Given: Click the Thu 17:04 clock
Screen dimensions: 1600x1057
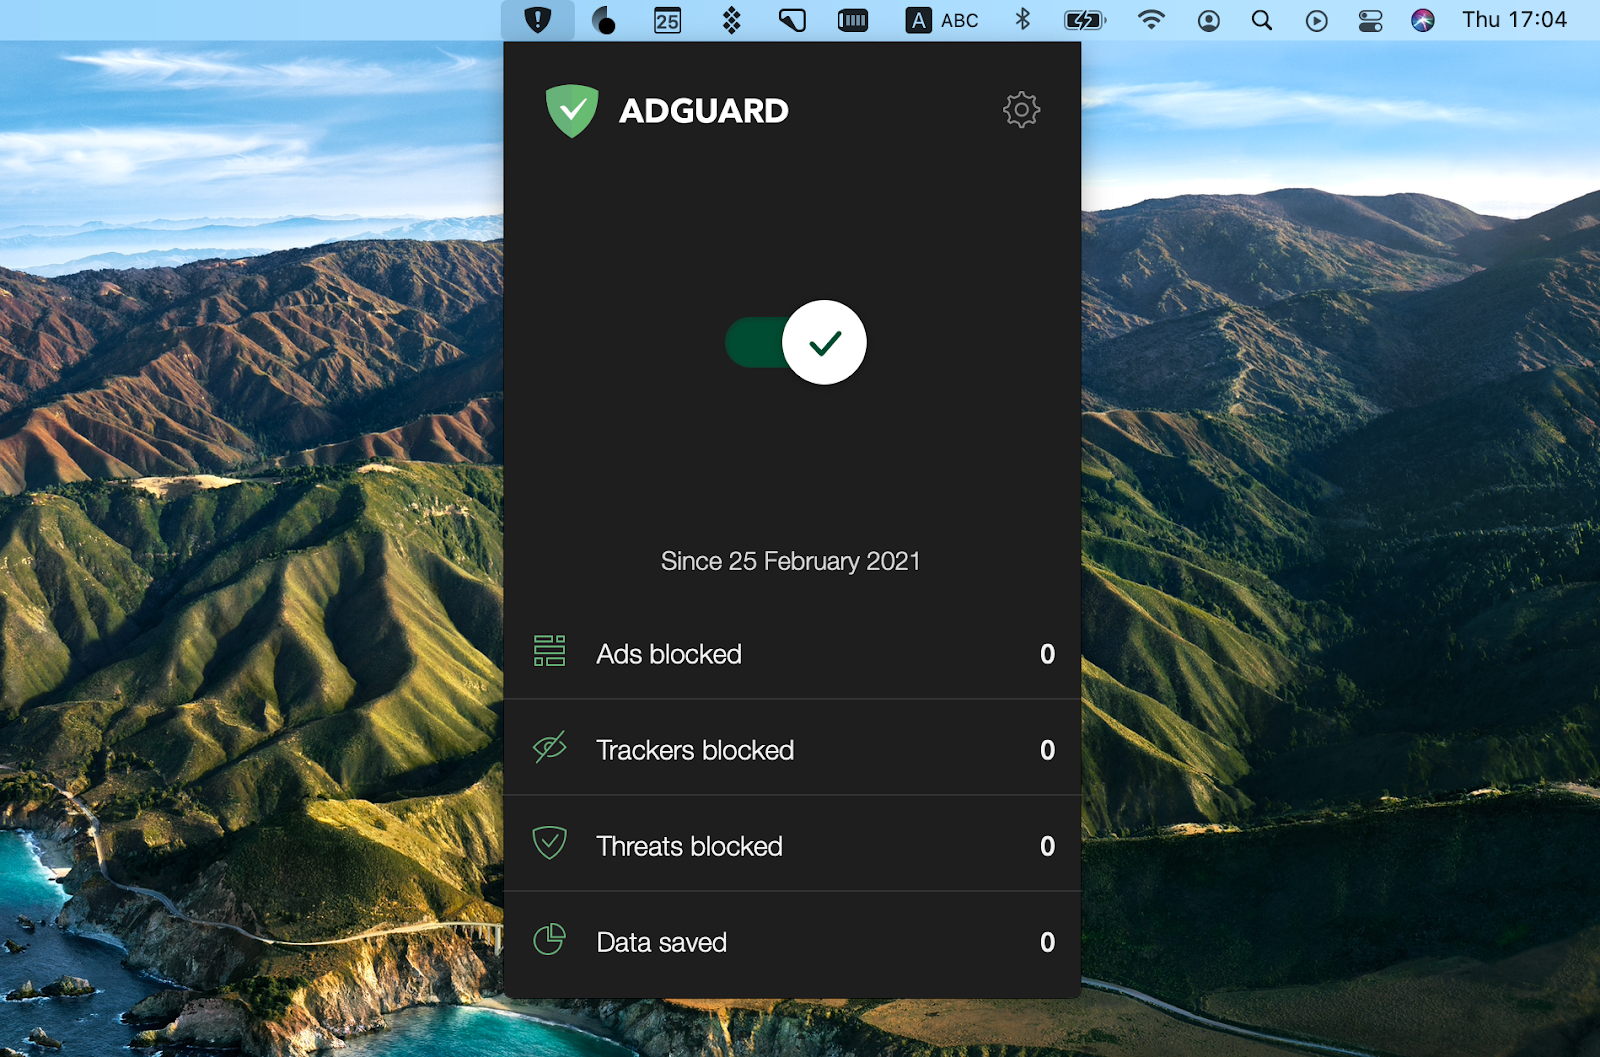Looking at the screenshot, I should (x=1514, y=20).
